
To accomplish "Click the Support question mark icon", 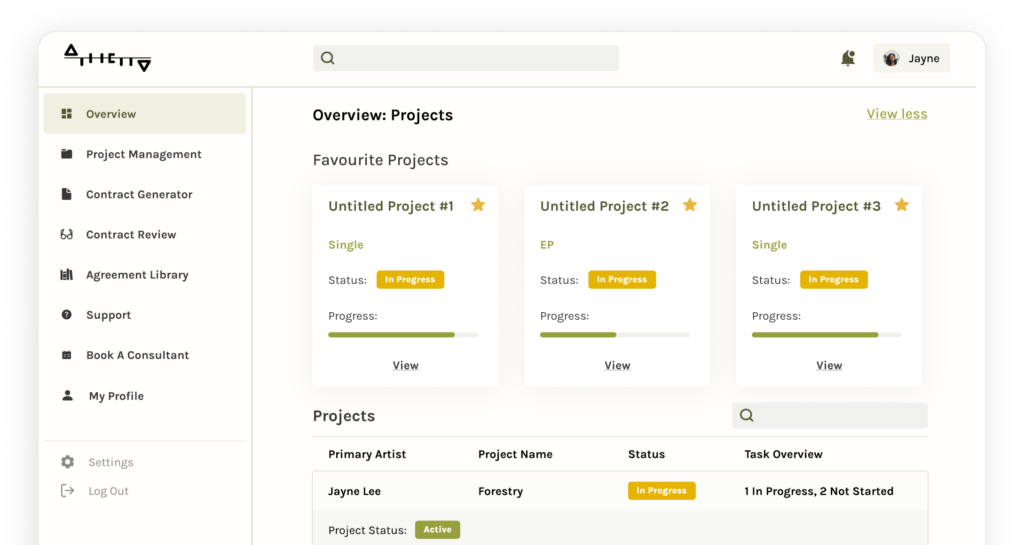I will pos(67,315).
